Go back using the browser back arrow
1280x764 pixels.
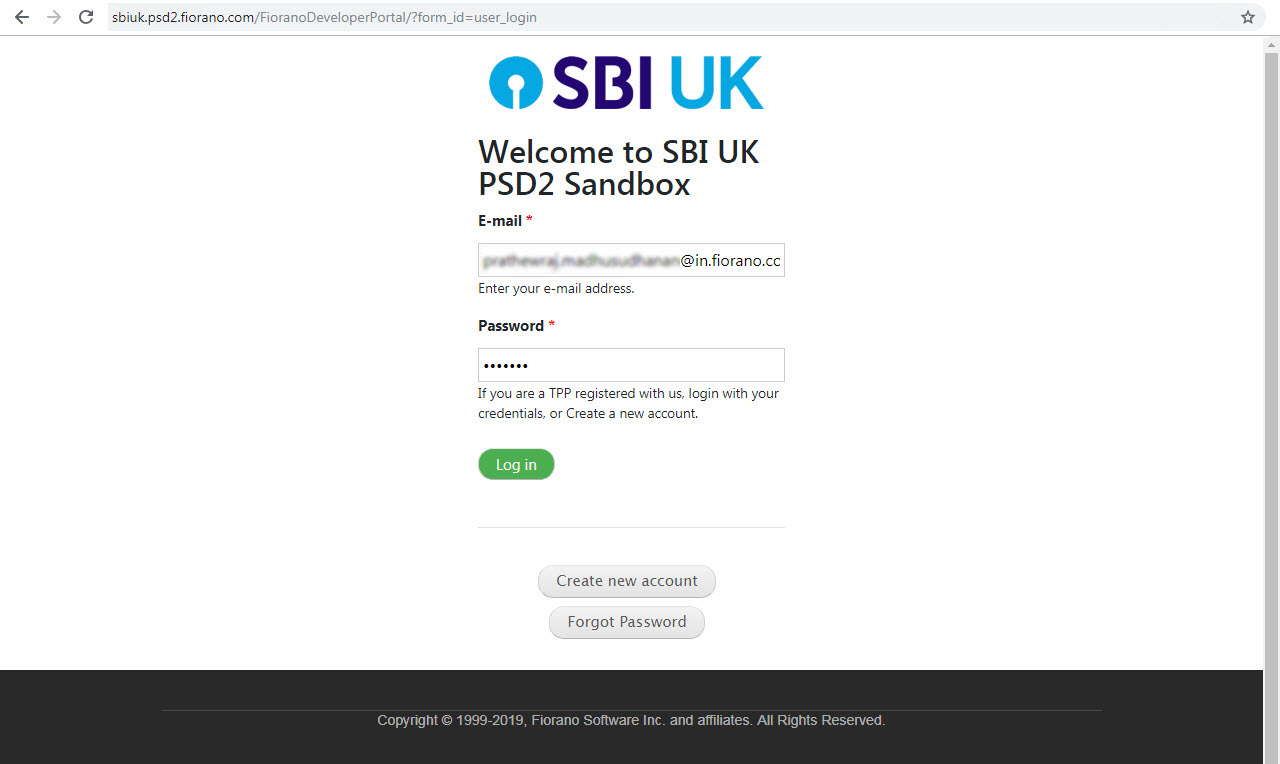click(21, 17)
